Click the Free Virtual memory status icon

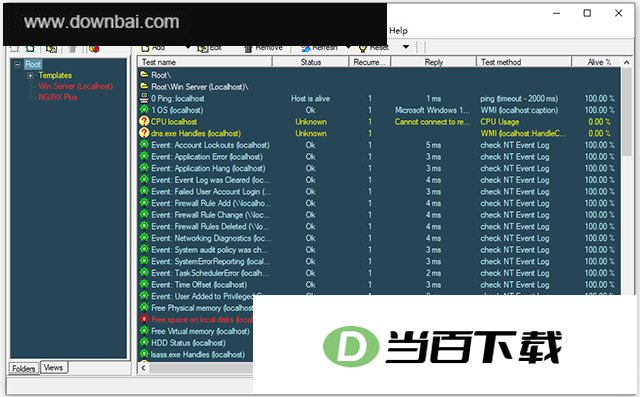144,330
